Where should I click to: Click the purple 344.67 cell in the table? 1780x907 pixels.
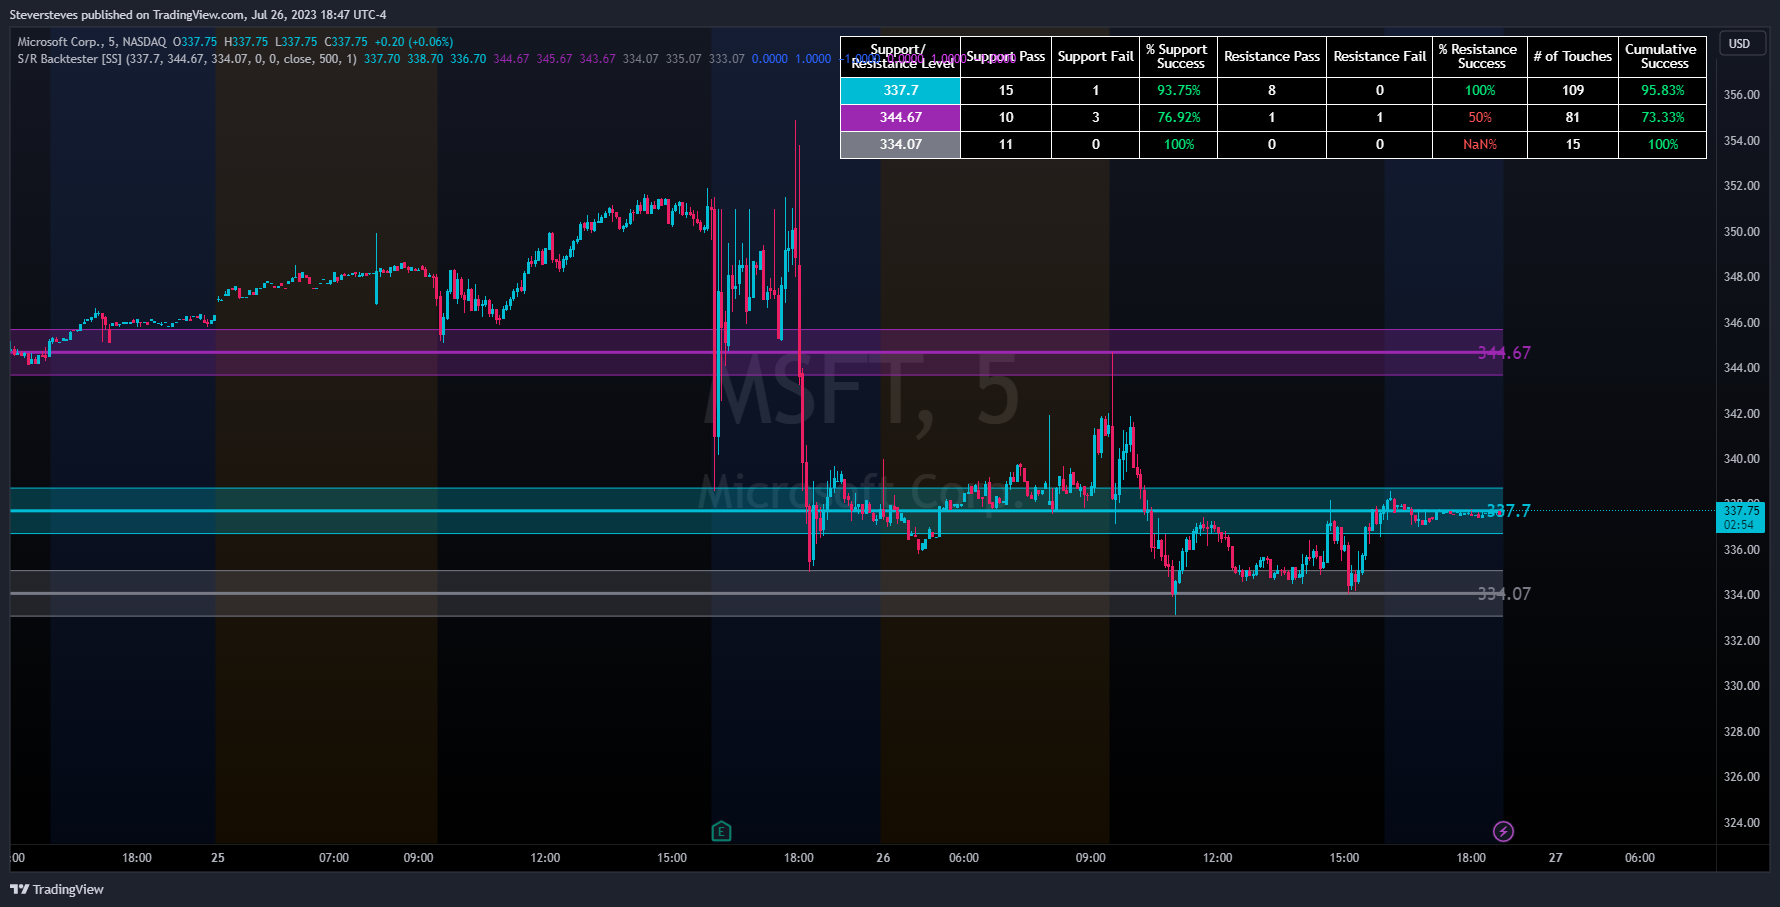(901, 117)
